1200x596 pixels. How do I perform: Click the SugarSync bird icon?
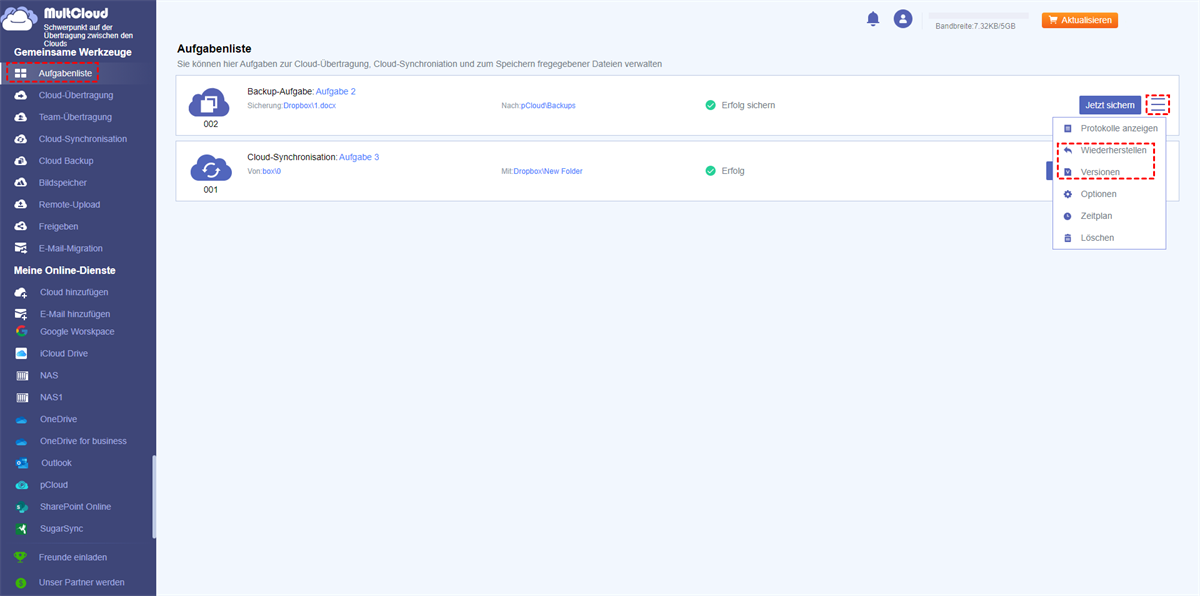[21, 529]
